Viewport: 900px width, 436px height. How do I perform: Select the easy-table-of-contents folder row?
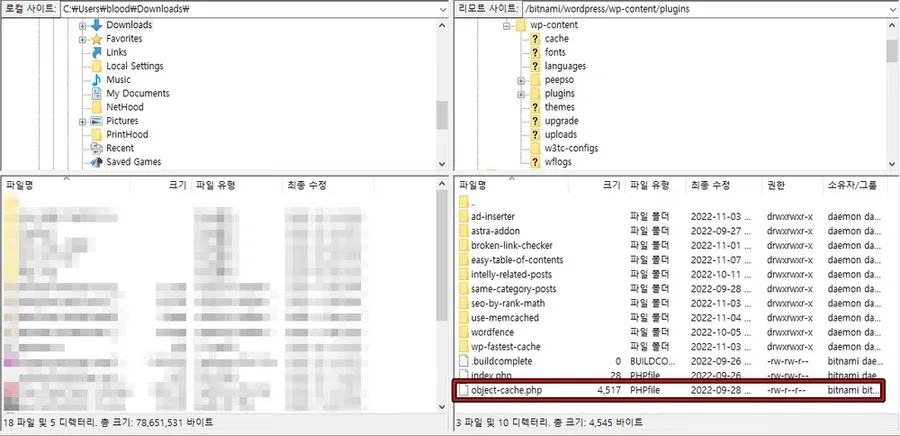click(670, 260)
